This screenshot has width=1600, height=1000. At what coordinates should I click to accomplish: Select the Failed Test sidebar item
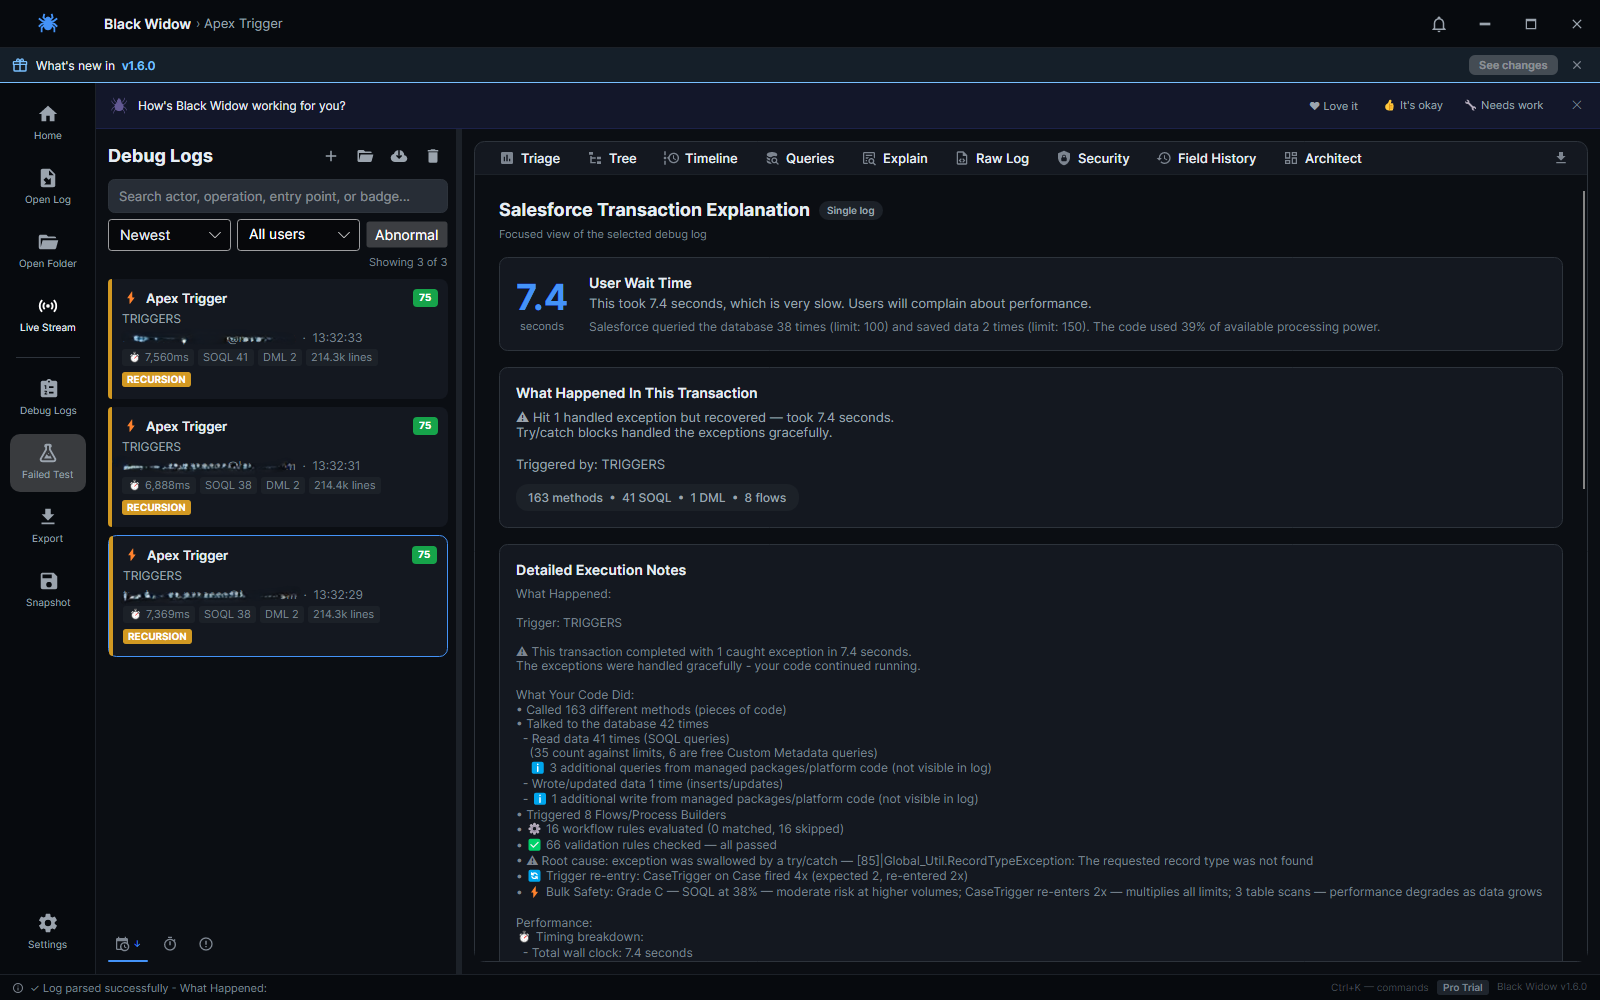[x=48, y=462]
